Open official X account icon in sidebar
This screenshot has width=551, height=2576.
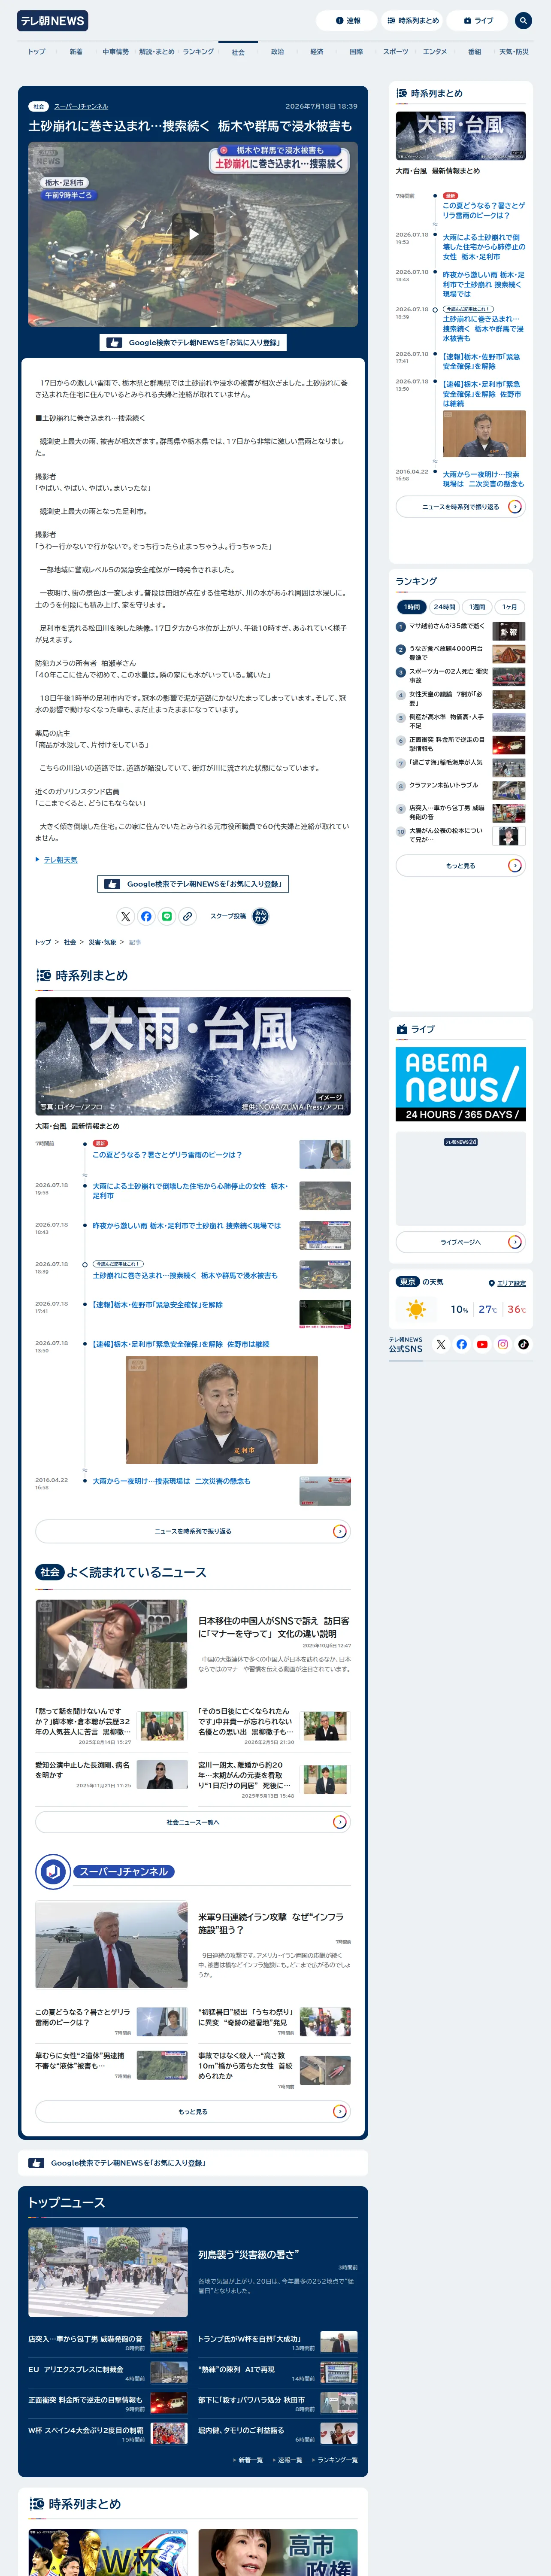441,1344
